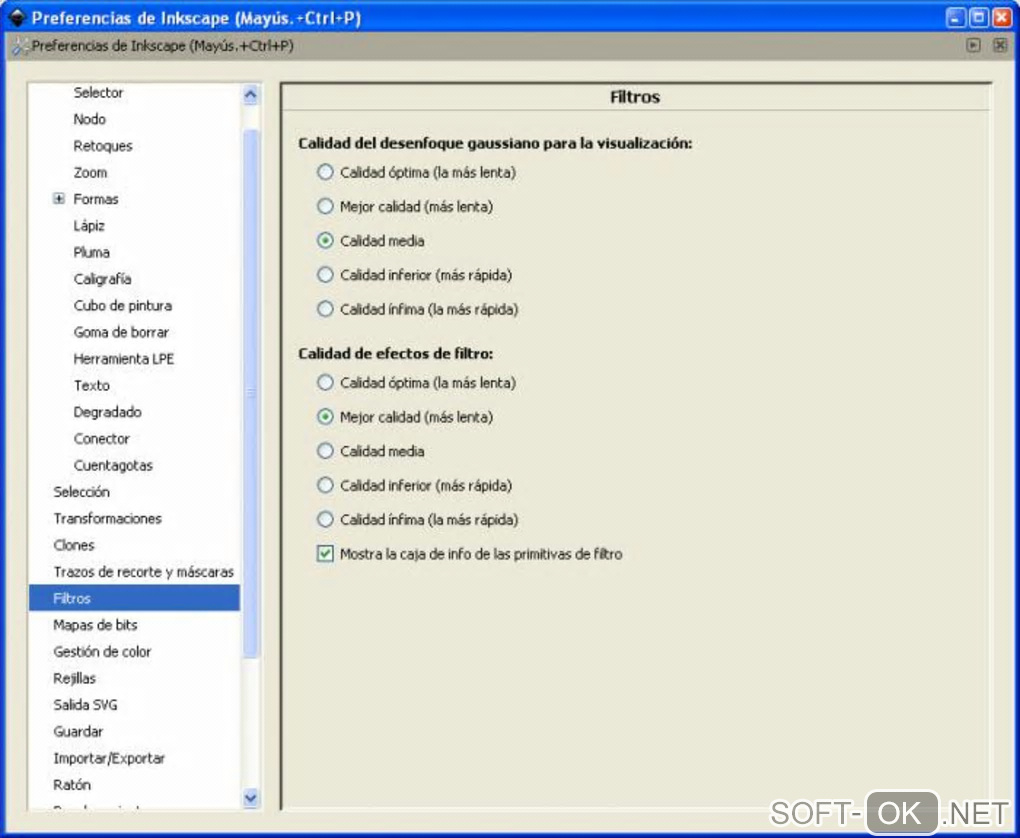Open the Salida SVG preferences page

coord(85,705)
